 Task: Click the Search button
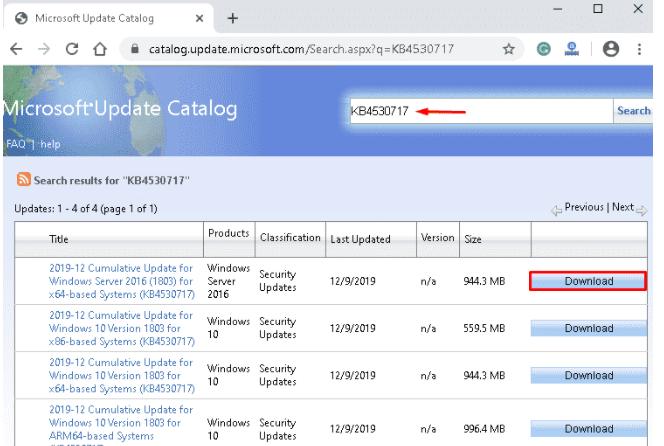coord(633,111)
